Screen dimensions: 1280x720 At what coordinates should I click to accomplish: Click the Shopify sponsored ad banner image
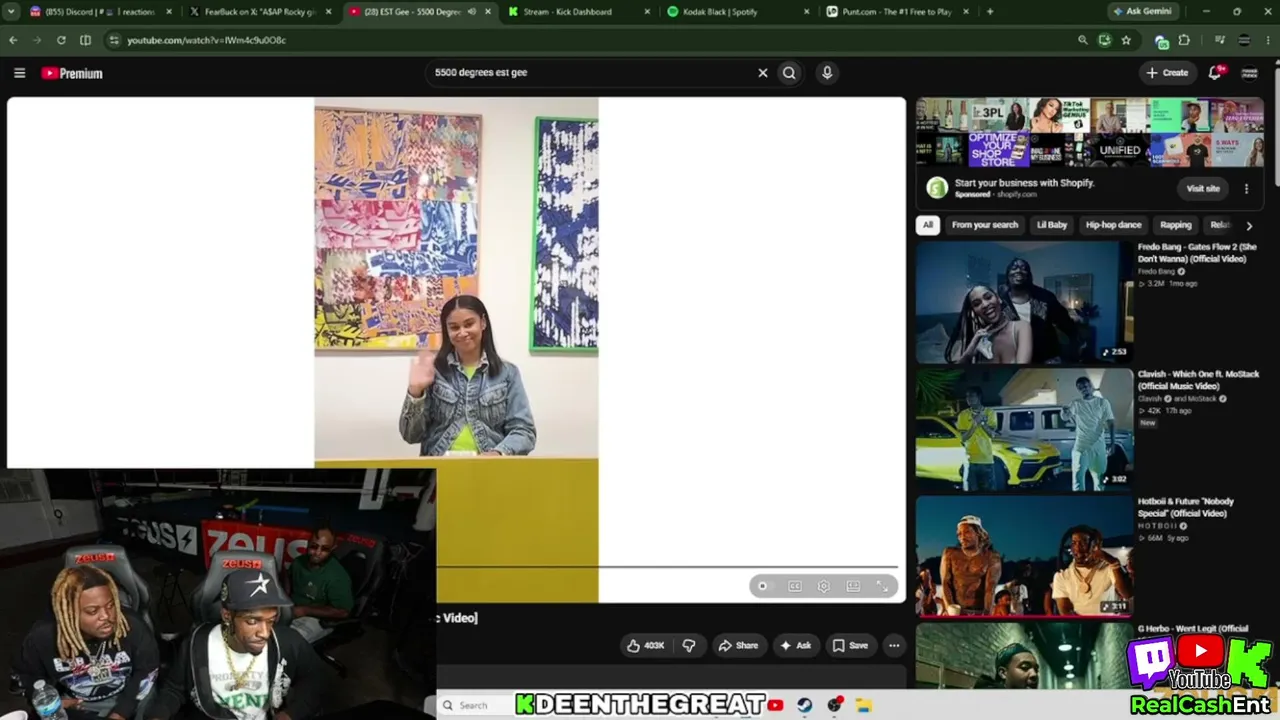click(1090, 133)
